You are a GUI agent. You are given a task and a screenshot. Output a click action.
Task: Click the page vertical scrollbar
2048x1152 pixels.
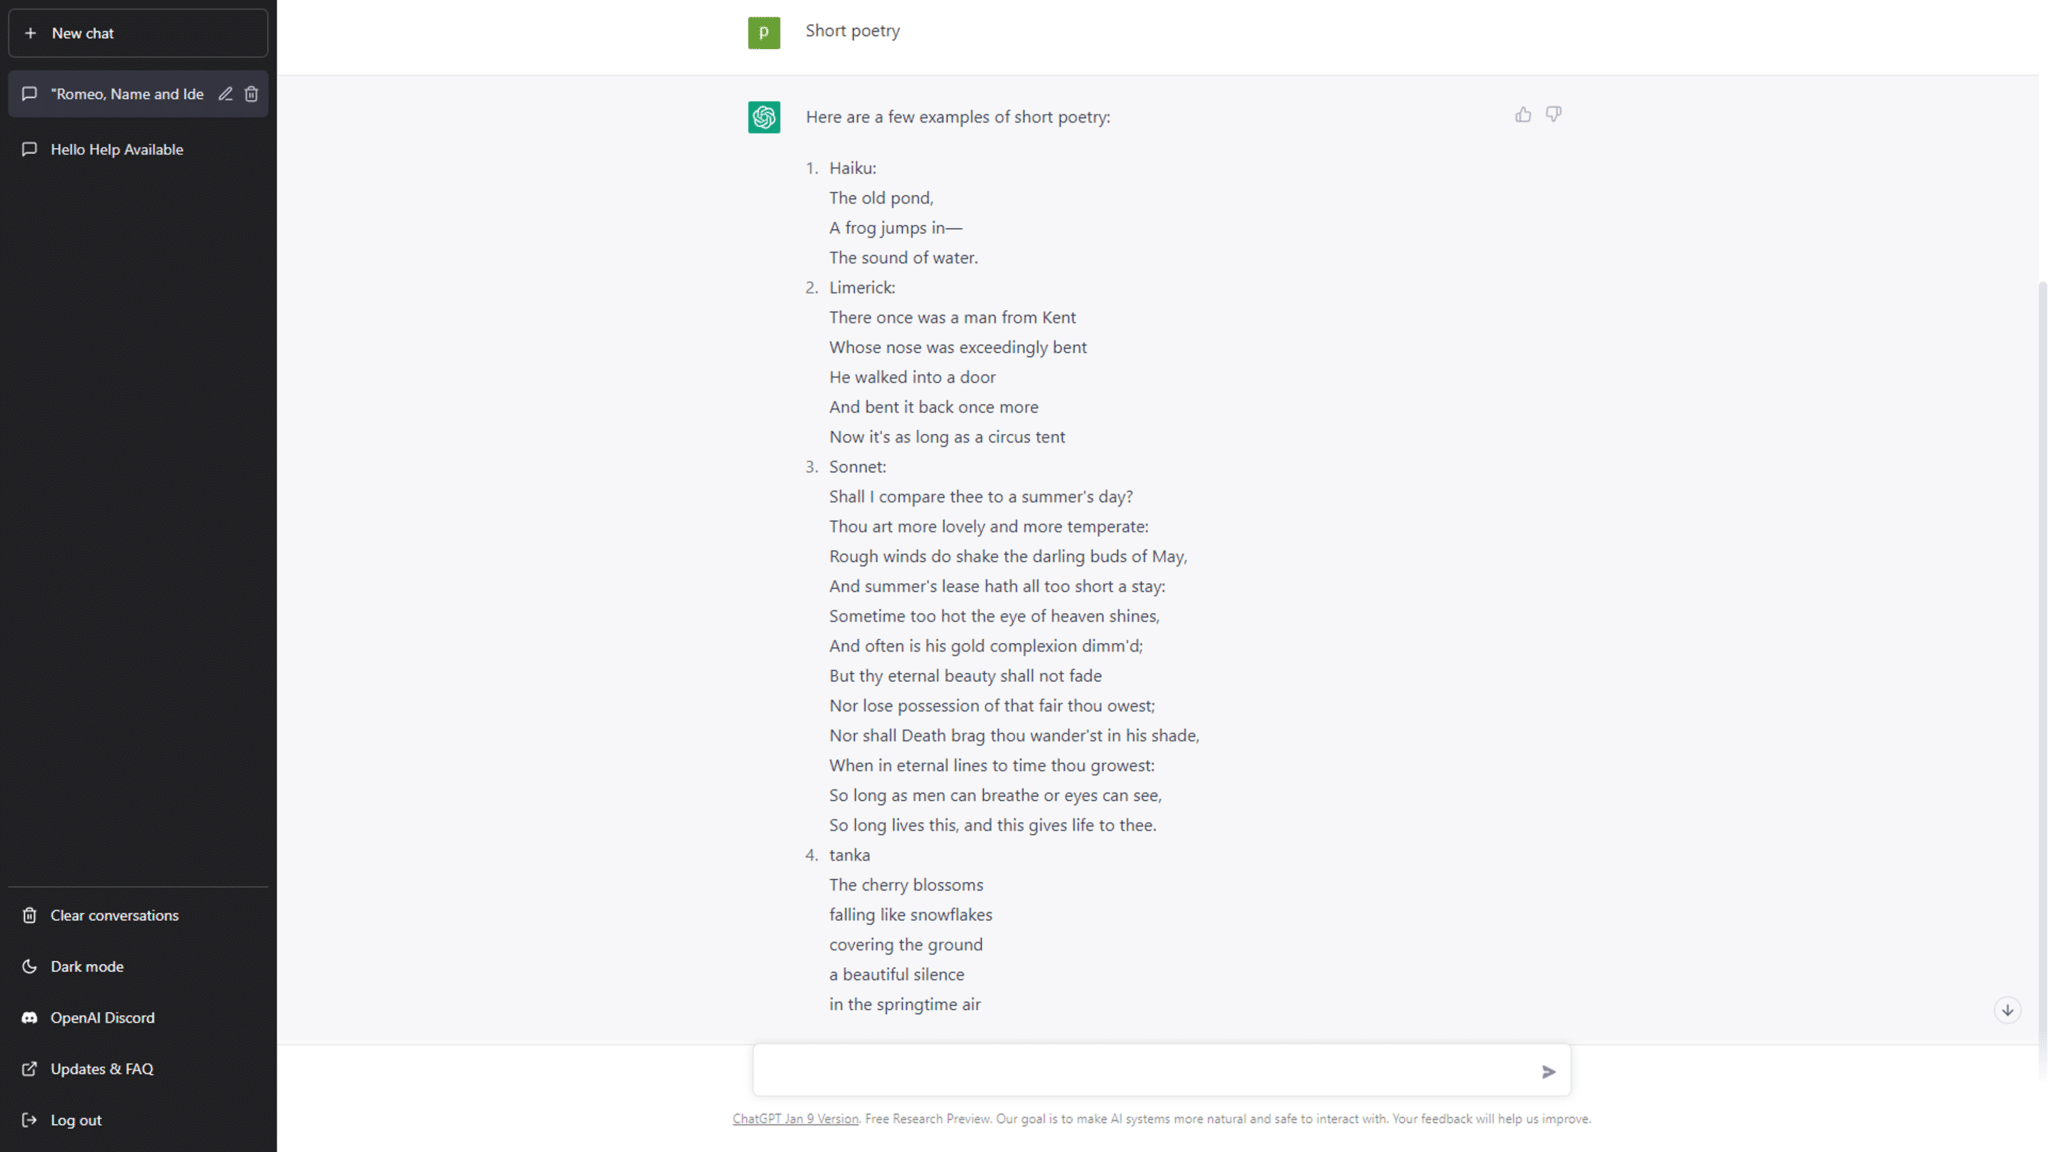pyautogui.click(x=2043, y=680)
